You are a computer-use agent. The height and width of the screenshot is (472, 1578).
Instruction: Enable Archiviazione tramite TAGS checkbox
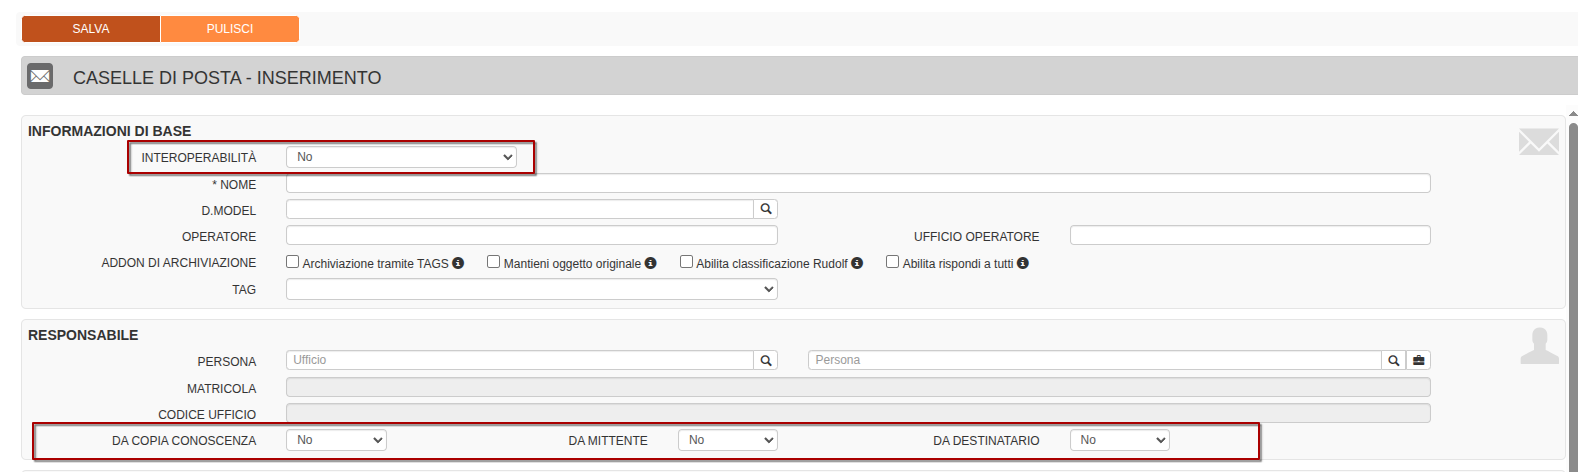point(293,262)
